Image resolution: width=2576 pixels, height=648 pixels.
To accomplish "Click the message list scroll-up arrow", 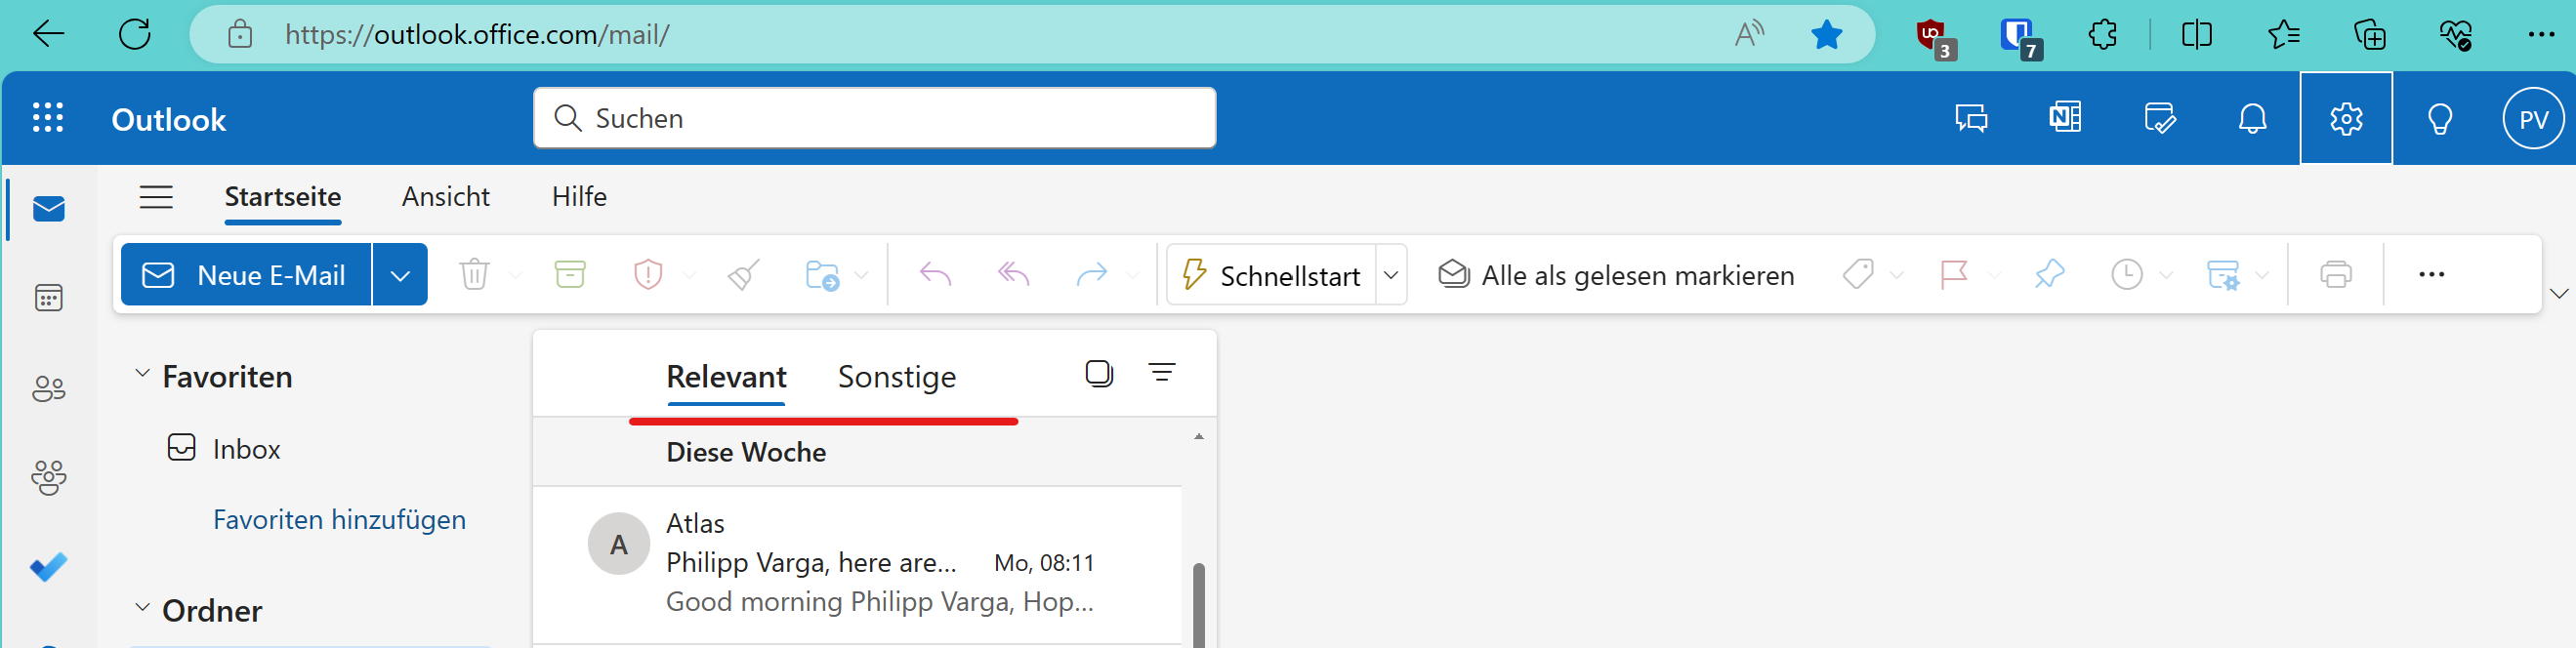I will pos(1198,437).
